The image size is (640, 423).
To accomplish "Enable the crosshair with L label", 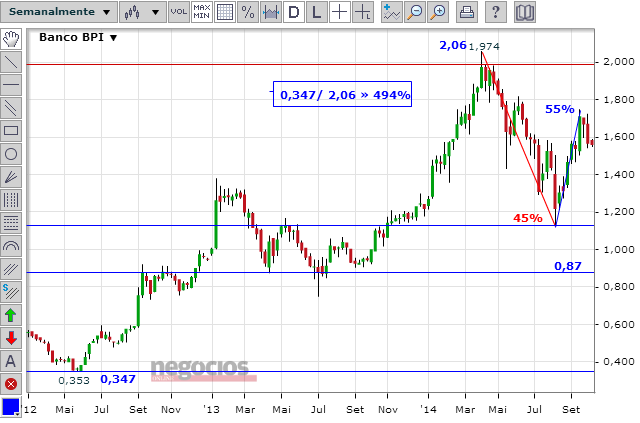I will click(362, 12).
